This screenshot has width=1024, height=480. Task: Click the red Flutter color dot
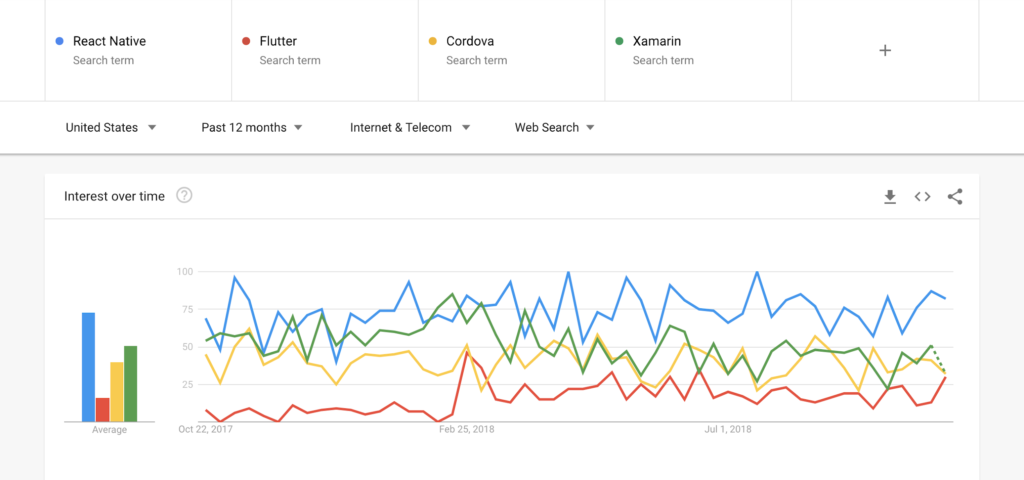pos(246,42)
